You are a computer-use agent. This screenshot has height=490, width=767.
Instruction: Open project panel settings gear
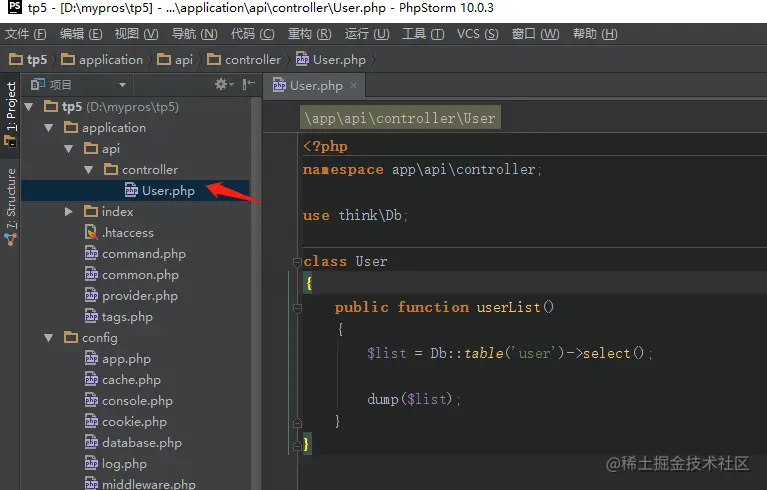pos(224,85)
